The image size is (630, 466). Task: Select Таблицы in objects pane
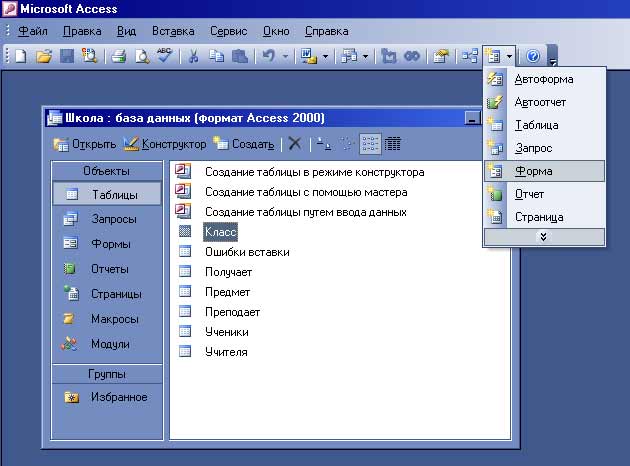click(107, 194)
